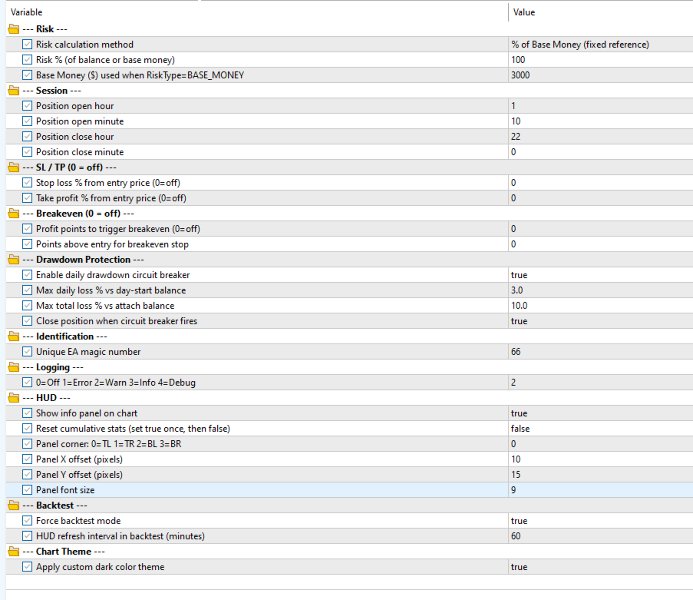Select the Logging group row label
The width and height of the screenshot is (693, 600).
[60, 367]
